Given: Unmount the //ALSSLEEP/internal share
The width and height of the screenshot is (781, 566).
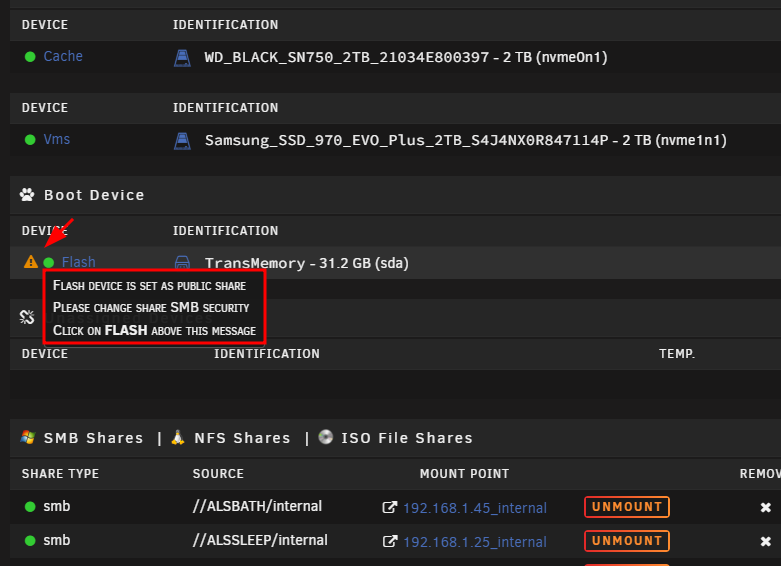Looking at the screenshot, I should point(627,541).
